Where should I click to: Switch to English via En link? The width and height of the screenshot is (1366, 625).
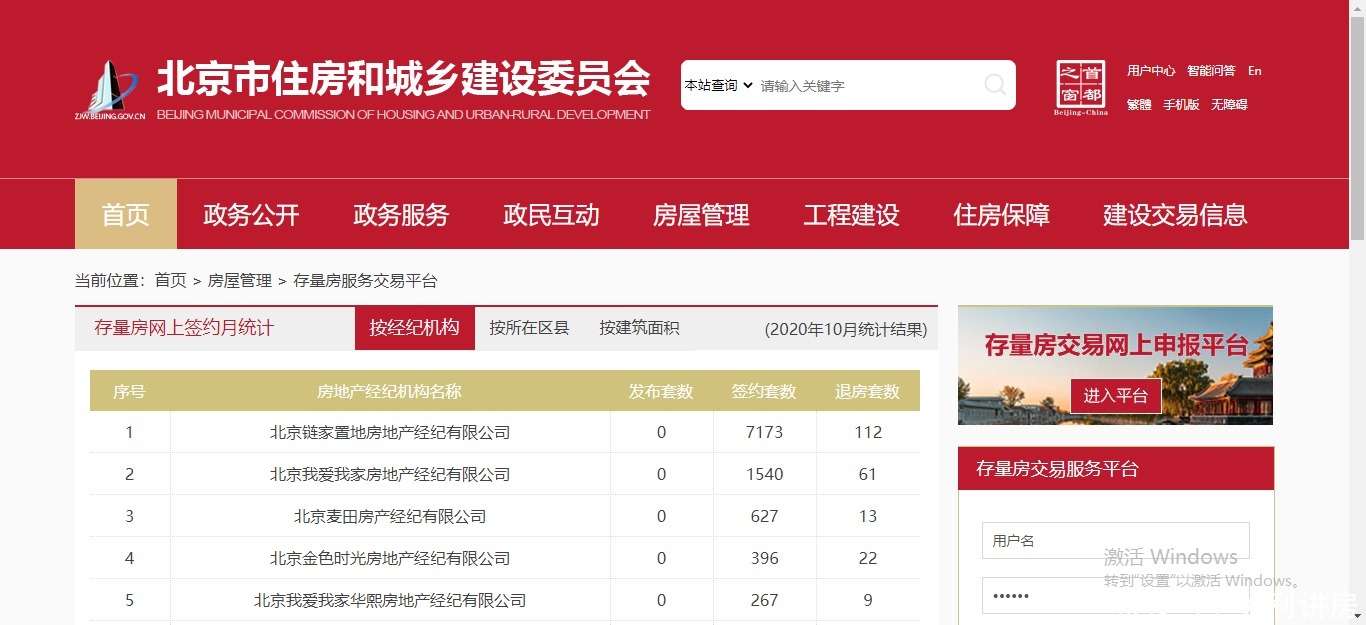tap(1255, 71)
